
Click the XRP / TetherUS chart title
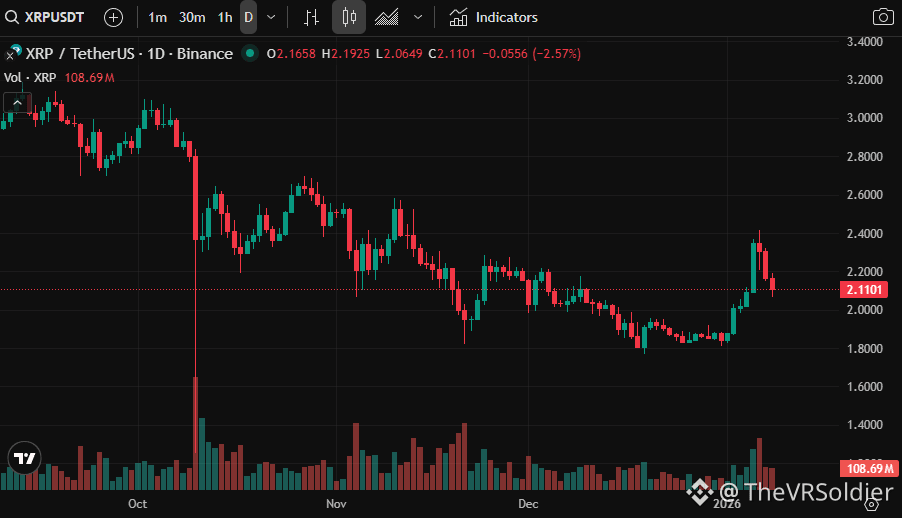(x=129, y=54)
